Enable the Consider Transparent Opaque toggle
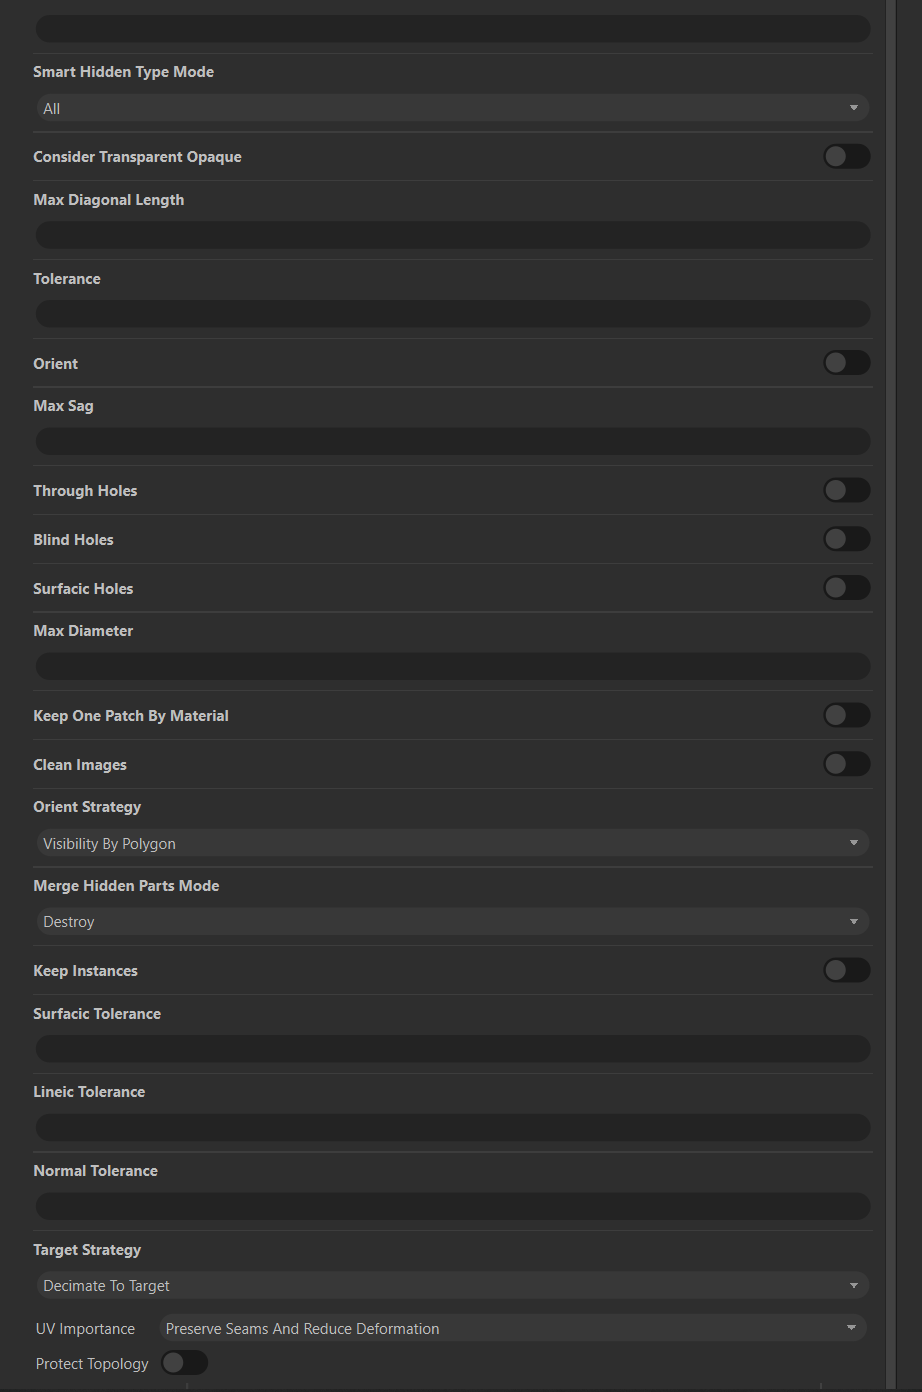 pos(846,156)
